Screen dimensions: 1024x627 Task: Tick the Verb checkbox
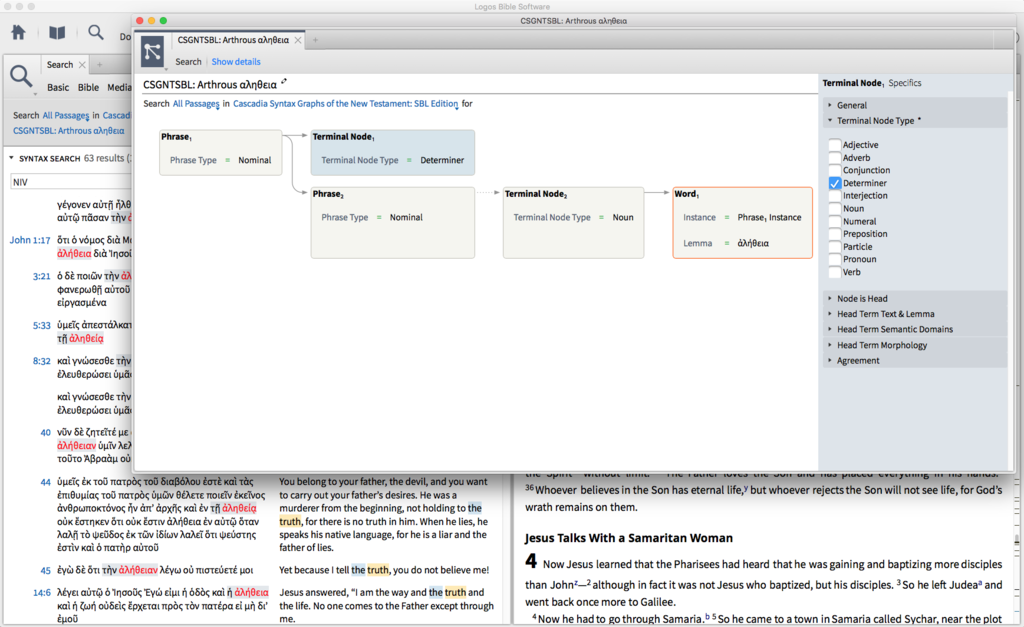click(x=835, y=272)
